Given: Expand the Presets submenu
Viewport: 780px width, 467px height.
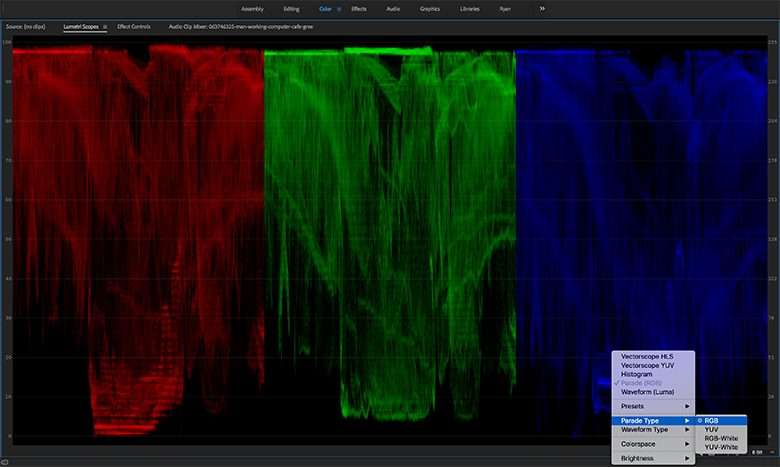Looking at the screenshot, I should pos(653,406).
